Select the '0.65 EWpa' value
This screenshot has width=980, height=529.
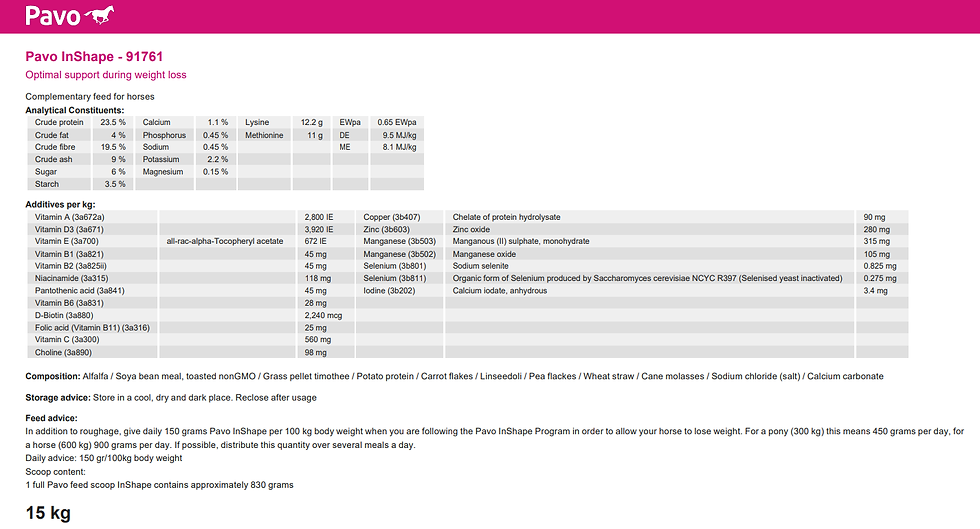tap(397, 122)
